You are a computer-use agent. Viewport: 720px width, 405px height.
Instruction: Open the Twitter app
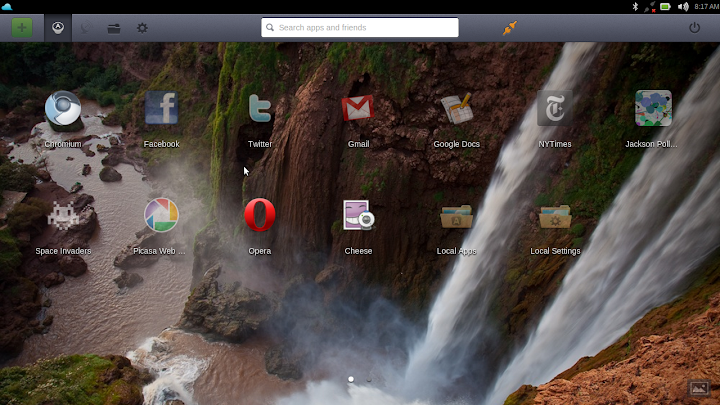(260, 108)
